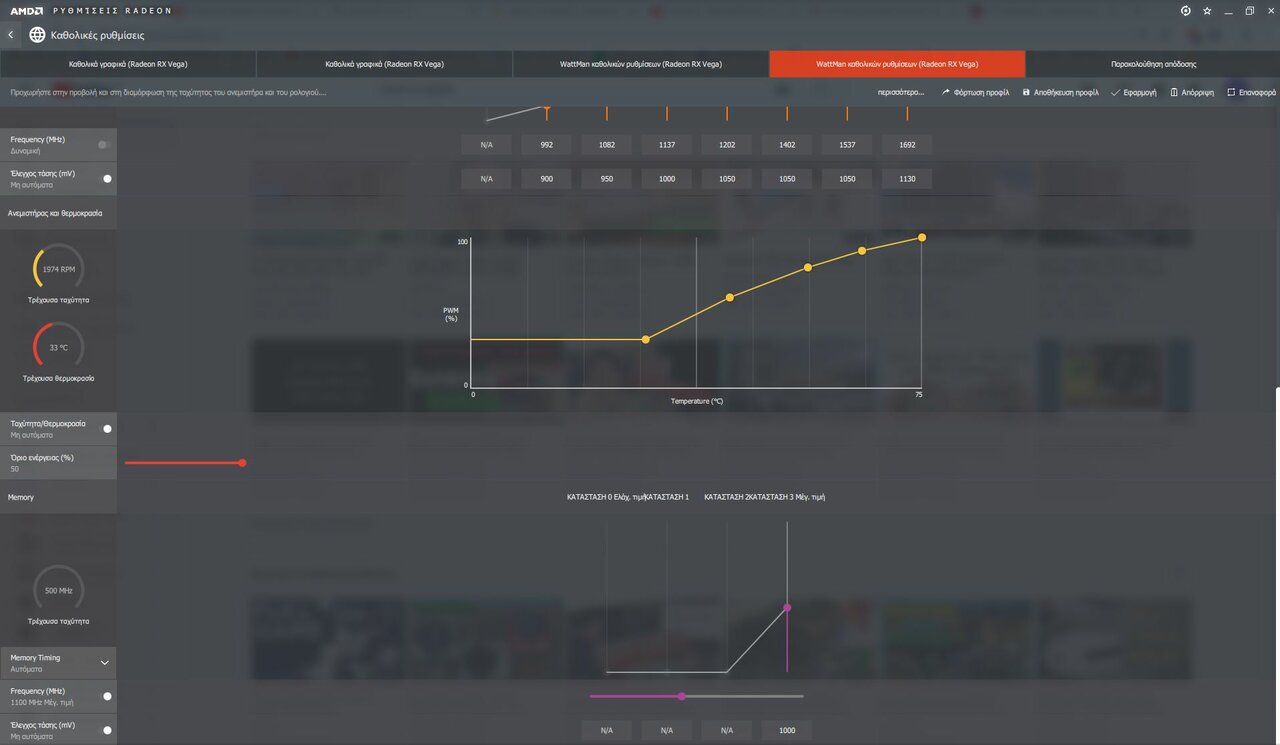
Task: Edit the 1130 mV voltage field
Action: pos(907,179)
